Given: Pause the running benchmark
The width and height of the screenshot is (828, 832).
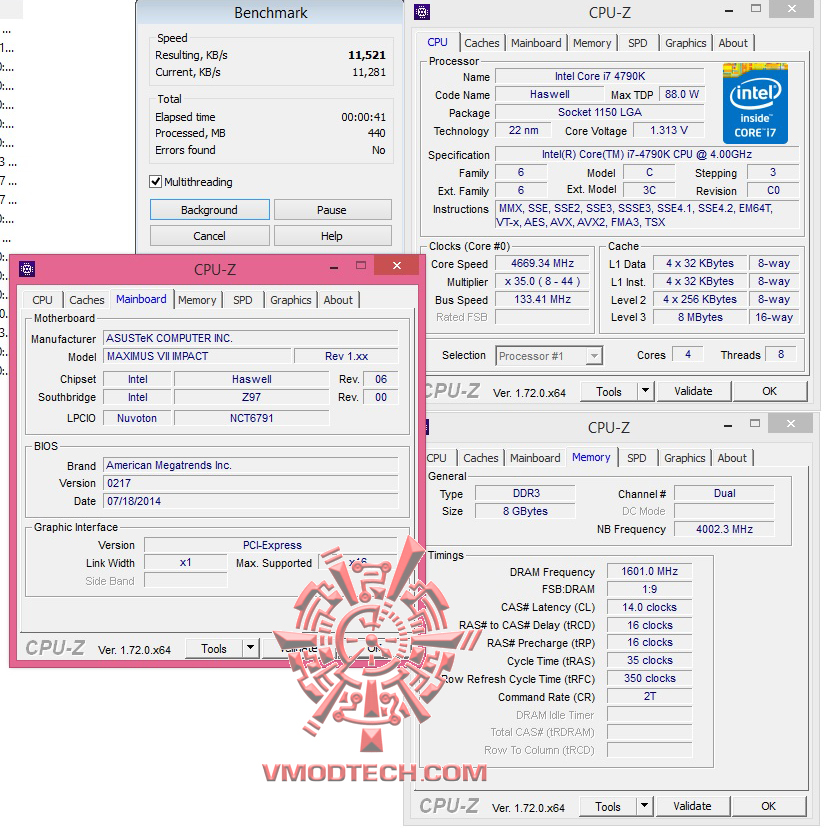Looking at the screenshot, I should 332,210.
